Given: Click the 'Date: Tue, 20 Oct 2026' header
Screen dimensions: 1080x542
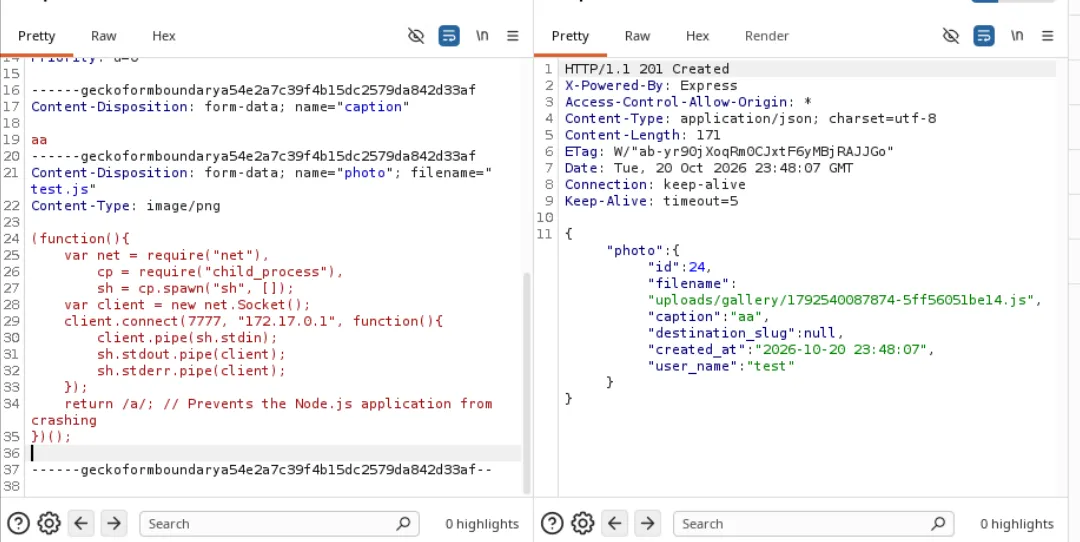Looking at the screenshot, I should tap(709, 168).
